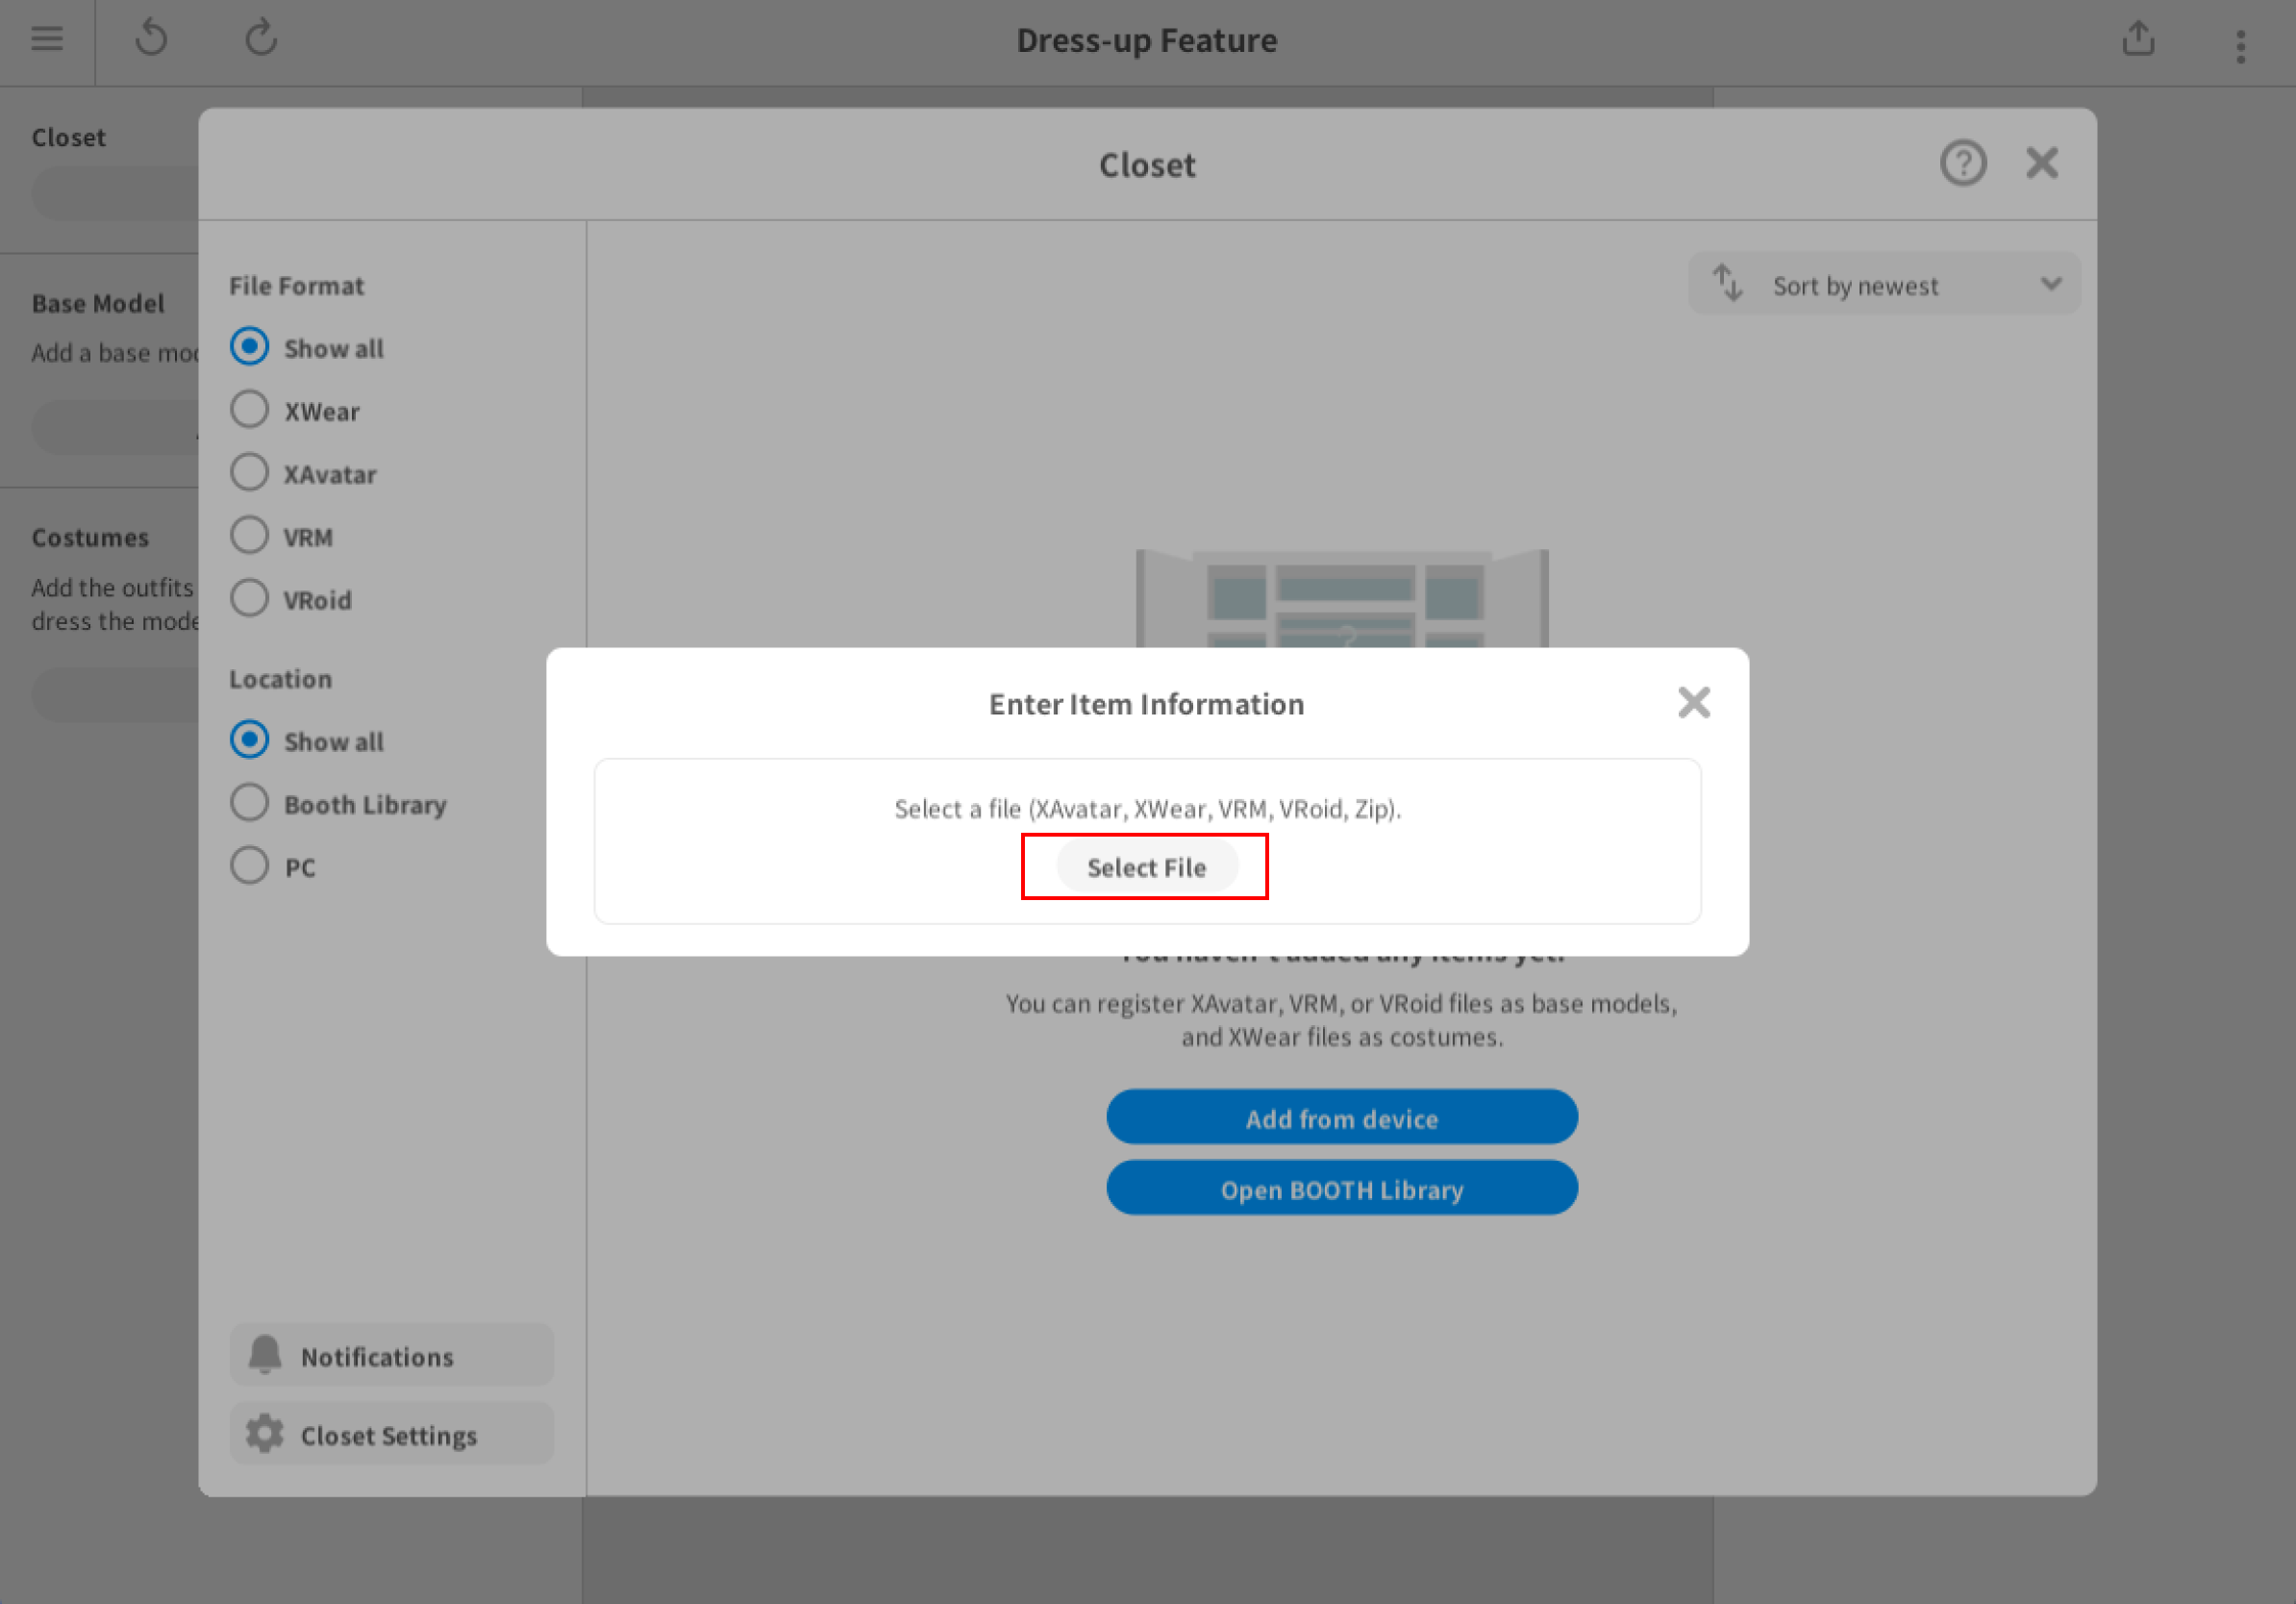The height and width of the screenshot is (1604, 2296).
Task: Expand the Sort by newest dropdown
Action: 1885,284
